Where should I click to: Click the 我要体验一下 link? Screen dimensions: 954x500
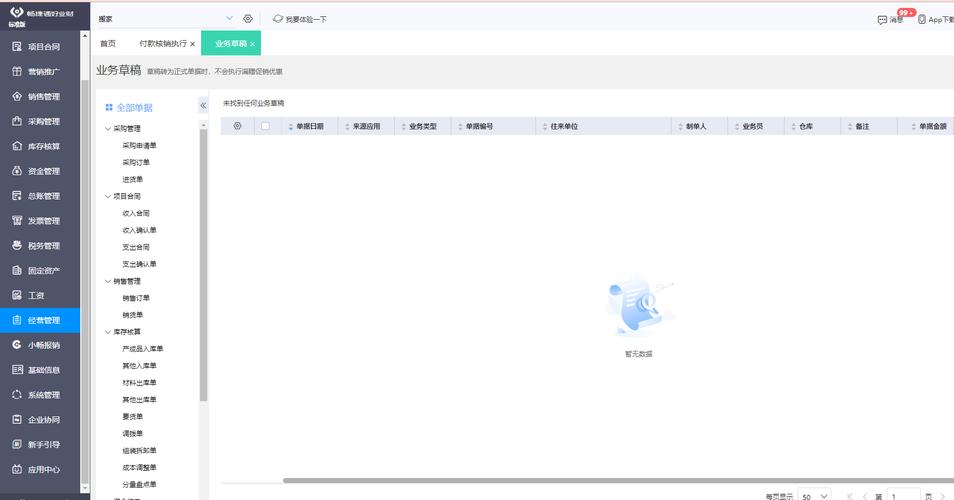[305, 19]
